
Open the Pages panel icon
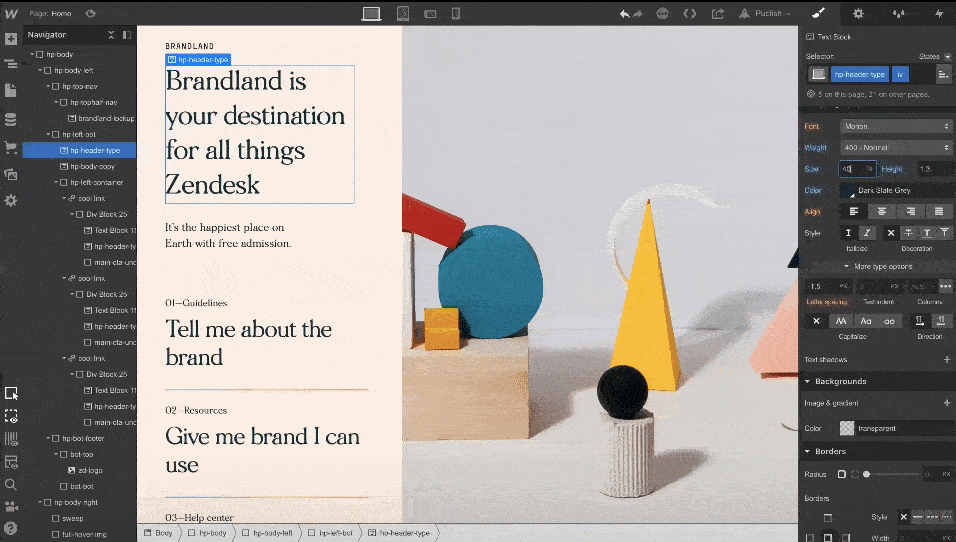point(11,90)
